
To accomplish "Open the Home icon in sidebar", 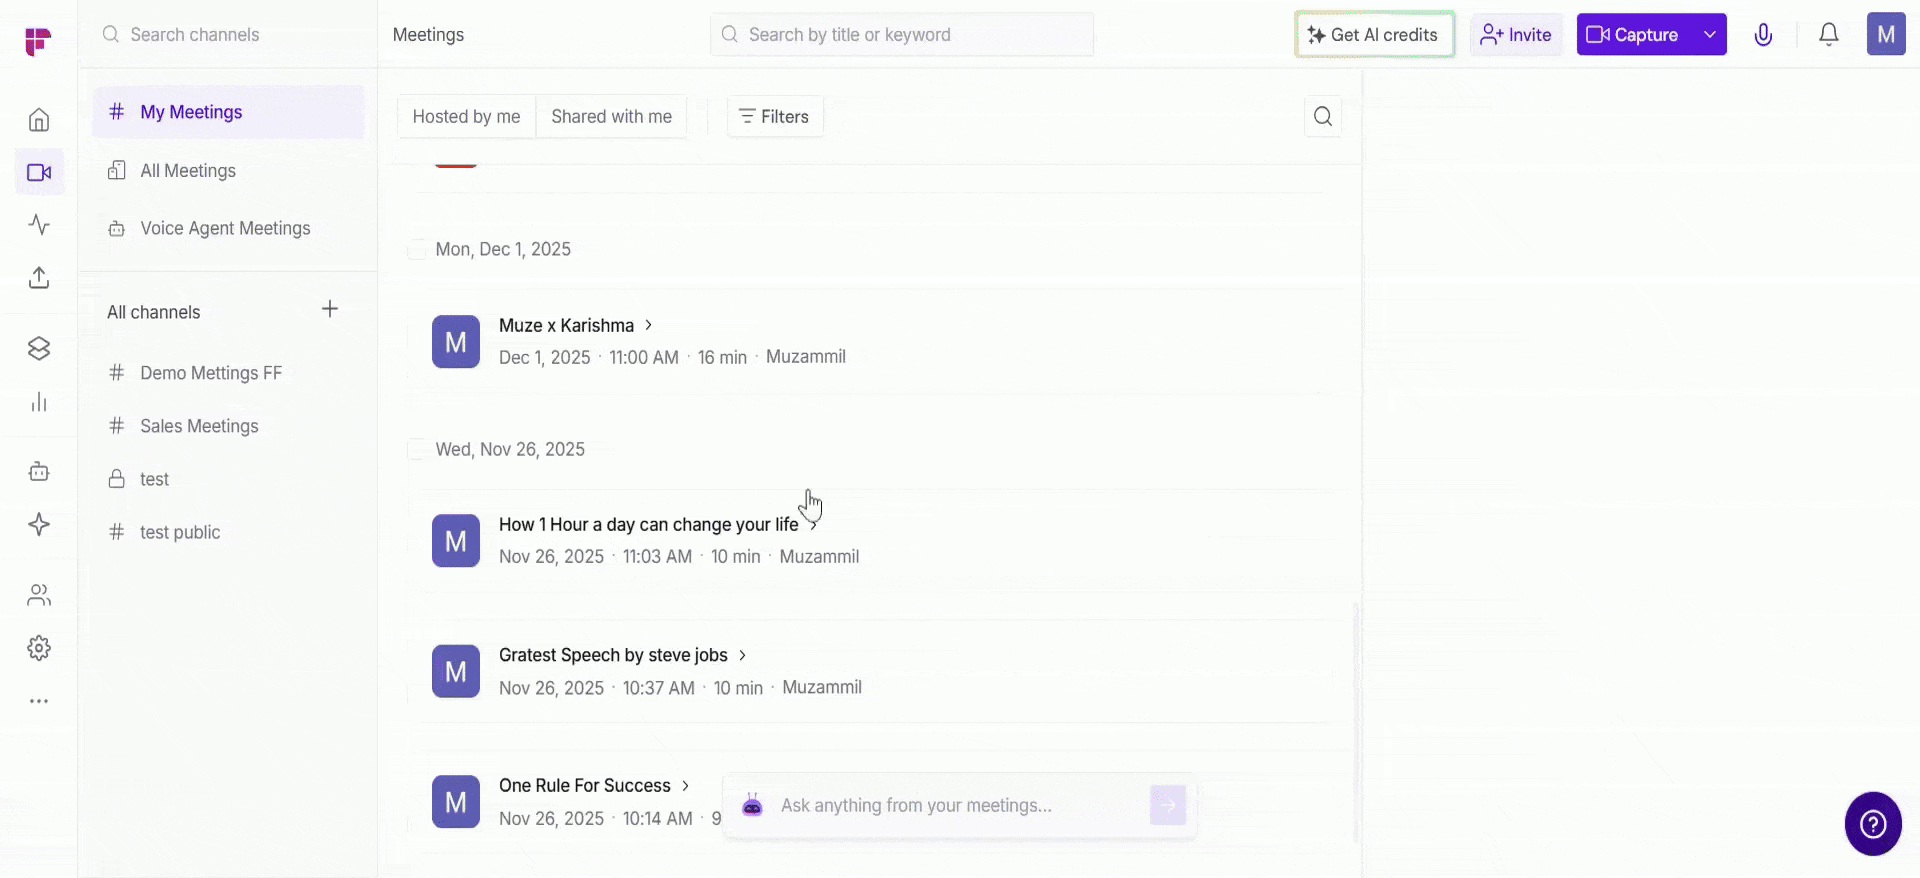I will (x=39, y=120).
